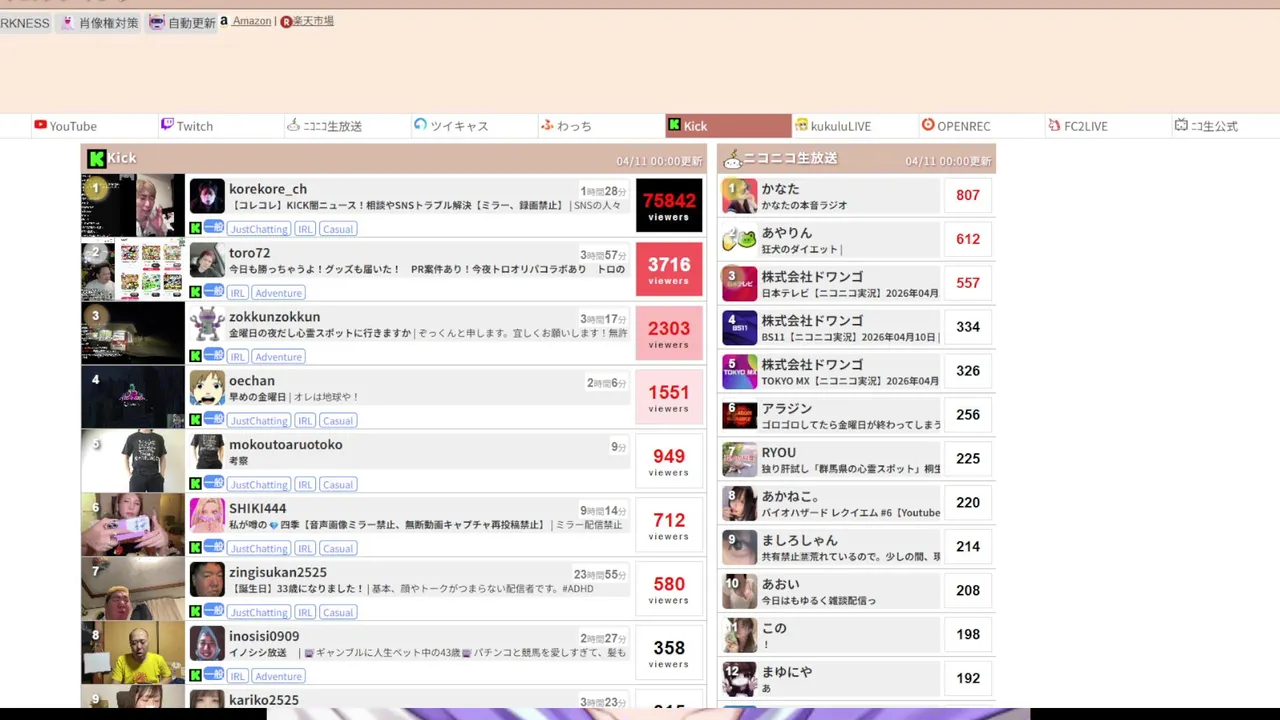Screen dimensions: 1280x720
Task: Click the 807 viewer count for かなた
Action: click(x=968, y=196)
